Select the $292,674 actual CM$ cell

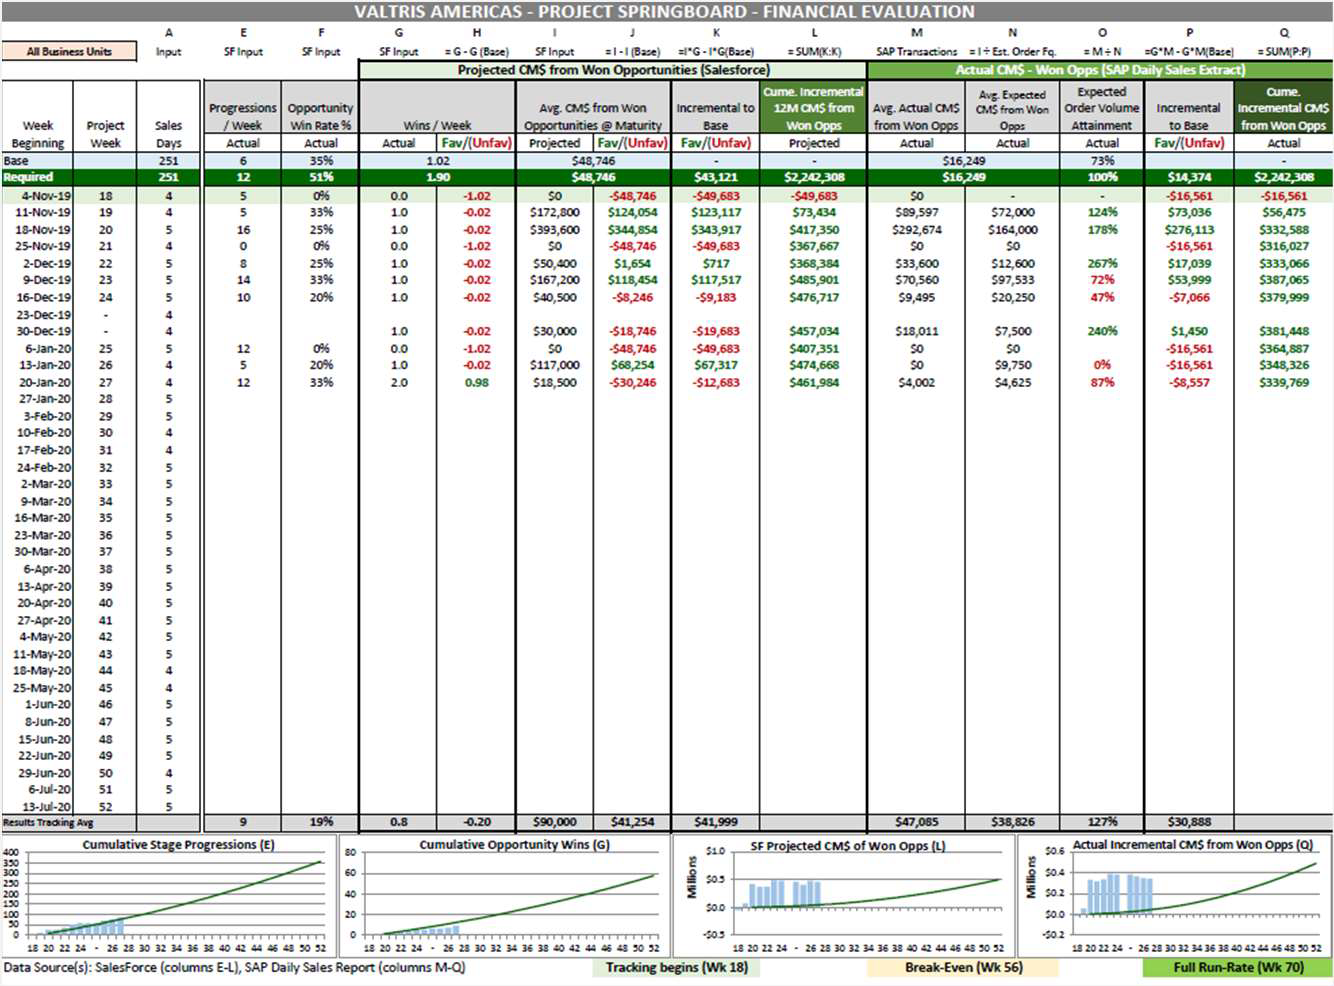916,230
